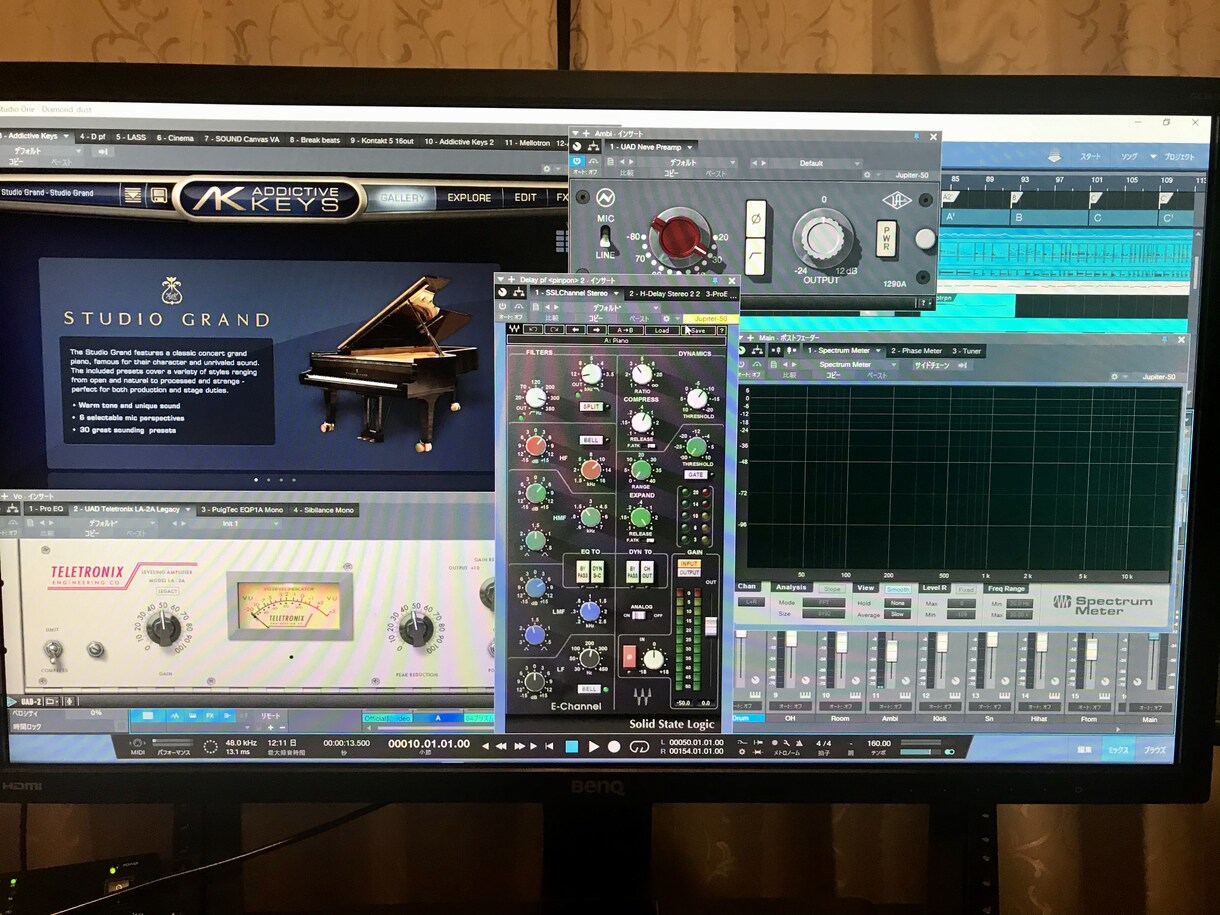Toggle the HF BELL button on SSL
The width and height of the screenshot is (1220, 915).
[x=591, y=440]
